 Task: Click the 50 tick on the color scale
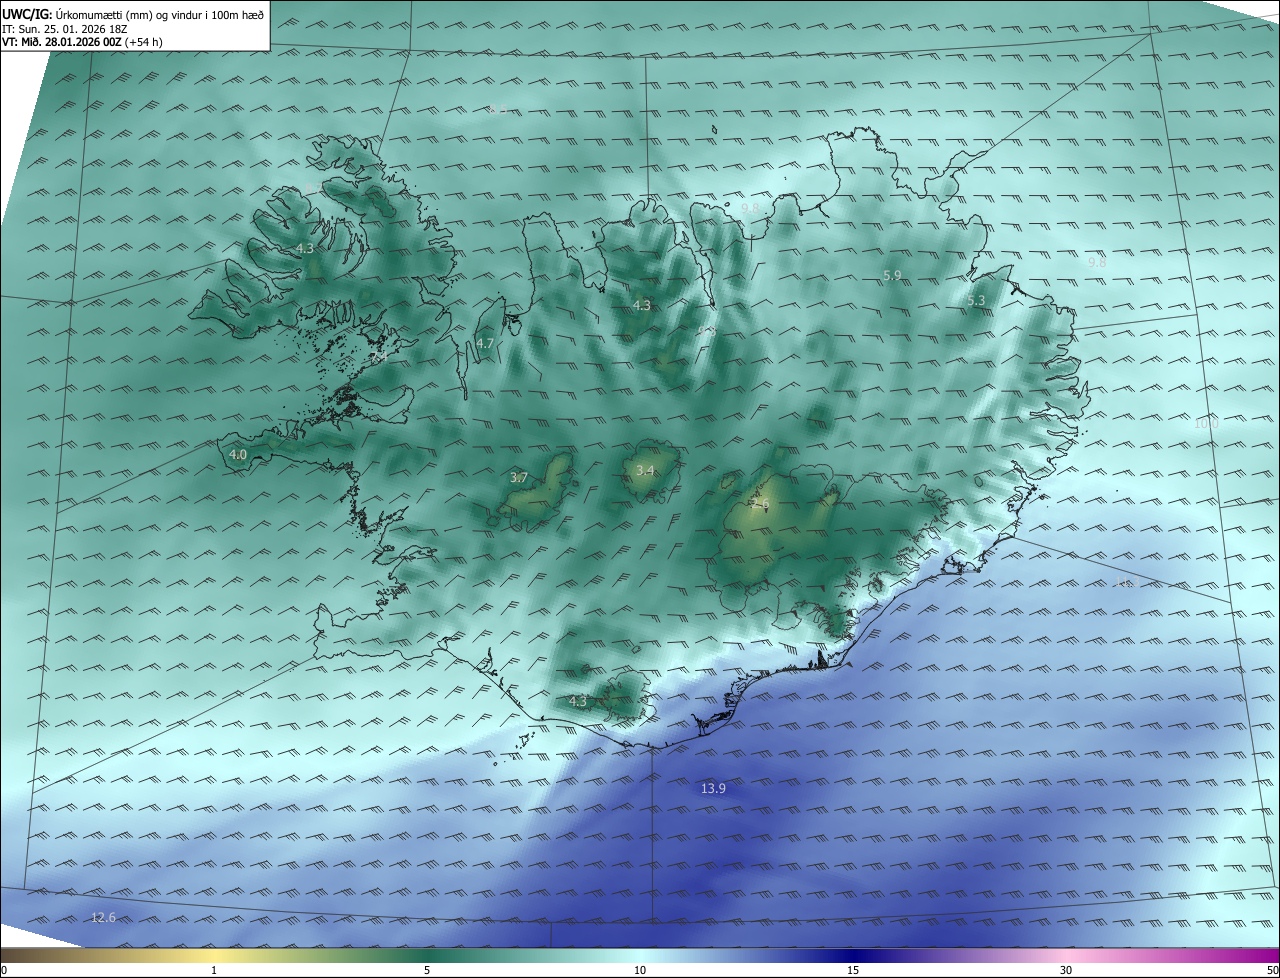[1272, 970]
